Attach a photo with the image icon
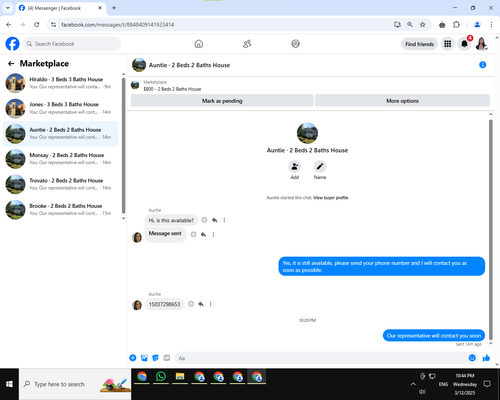The width and height of the screenshot is (500, 400). pyautogui.click(x=144, y=358)
